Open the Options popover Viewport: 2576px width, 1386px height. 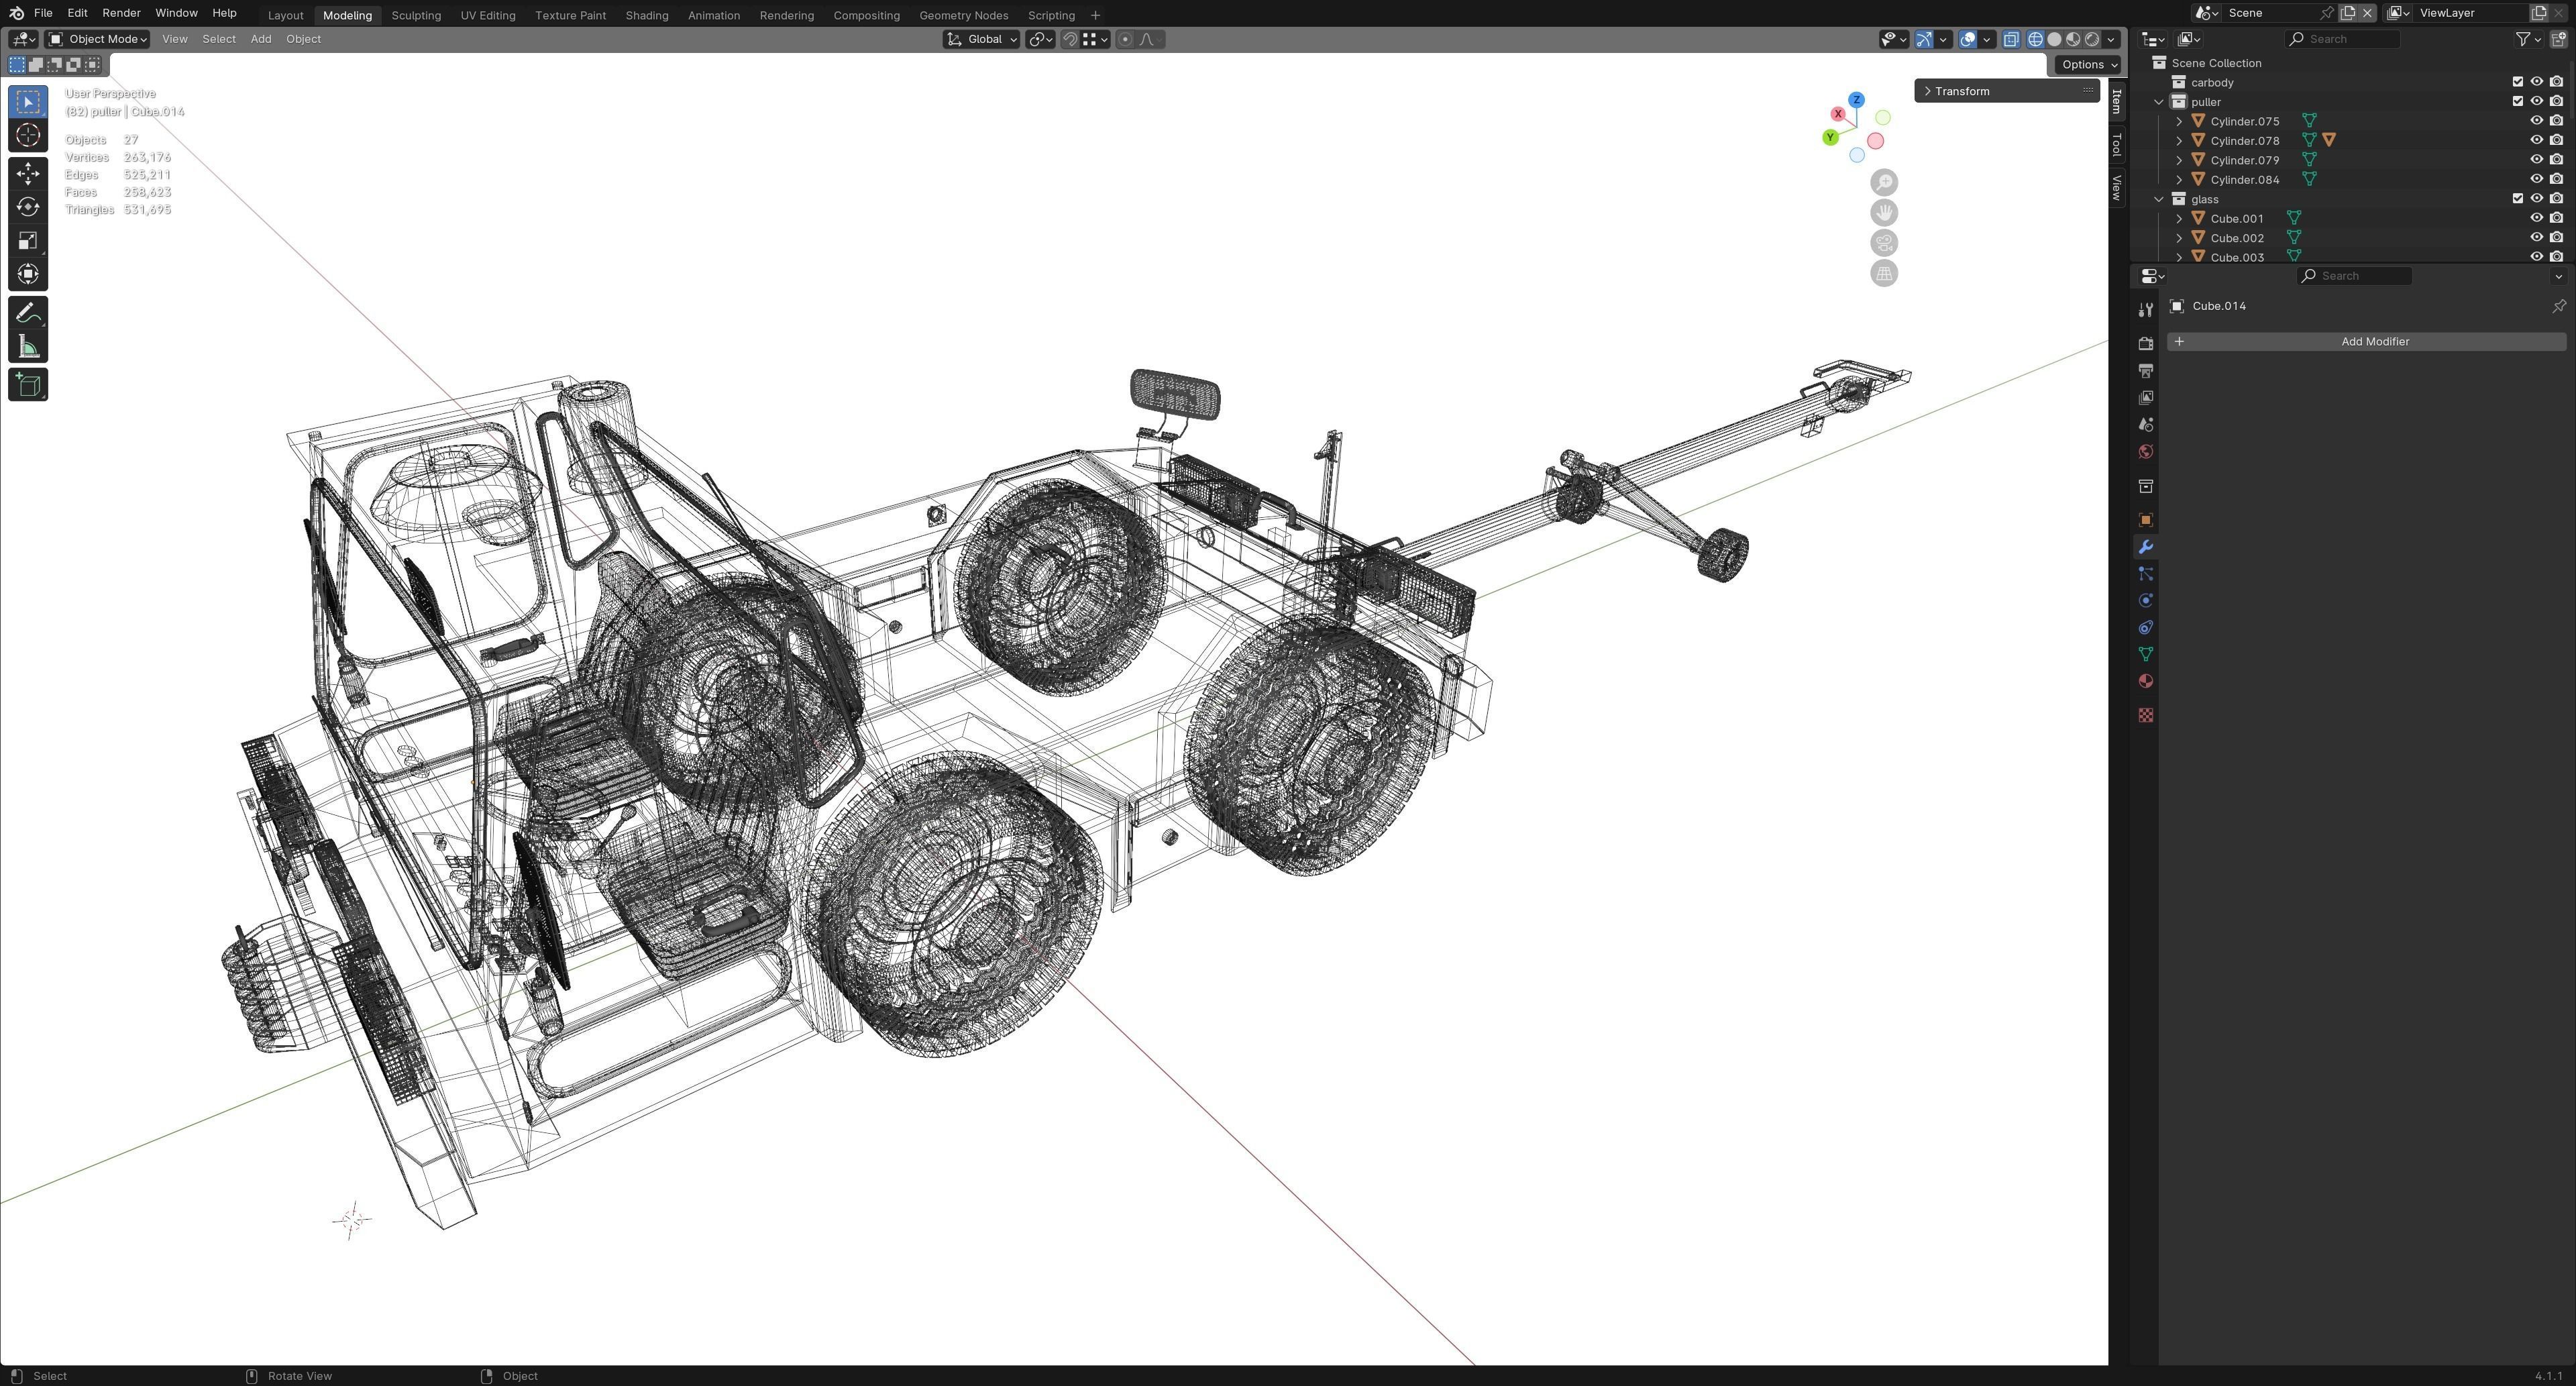tap(2088, 64)
